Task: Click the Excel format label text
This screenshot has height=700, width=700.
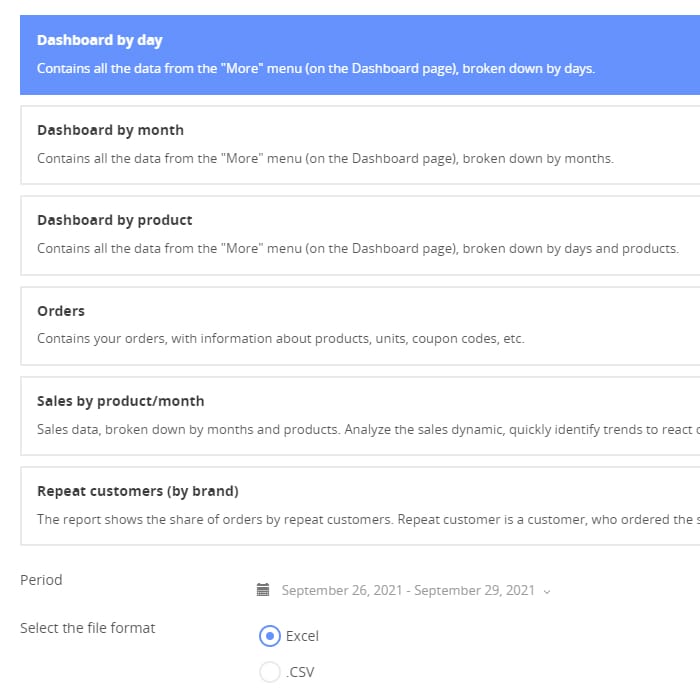Action: click(302, 636)
